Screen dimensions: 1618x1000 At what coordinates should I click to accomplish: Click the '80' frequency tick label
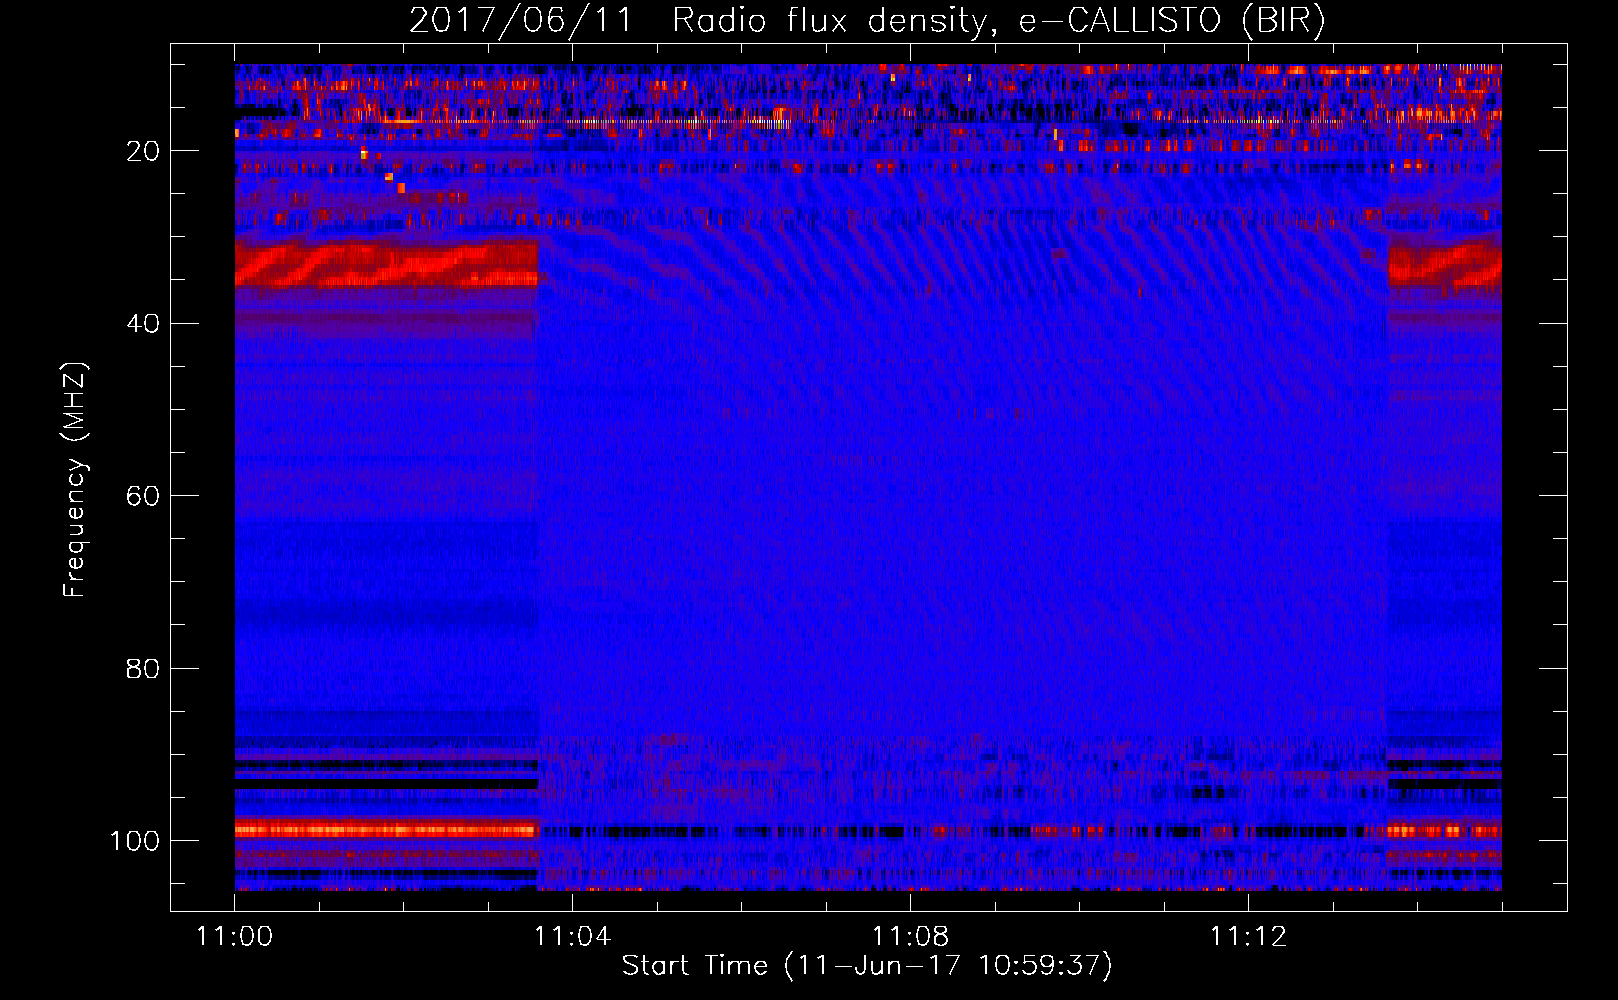pos(143,668)
